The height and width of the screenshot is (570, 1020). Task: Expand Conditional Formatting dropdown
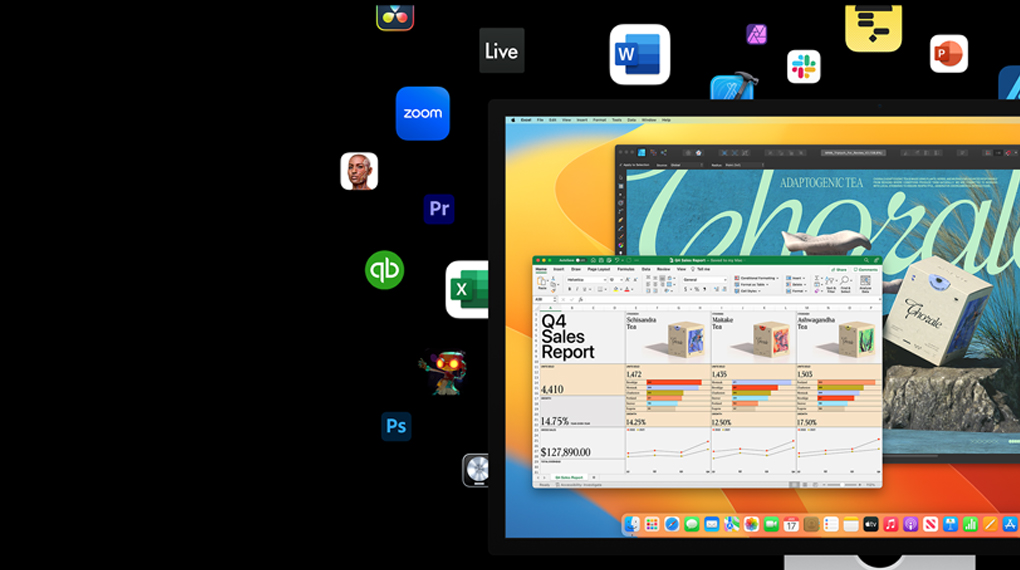pyautogui.click(x=757, y=278)
